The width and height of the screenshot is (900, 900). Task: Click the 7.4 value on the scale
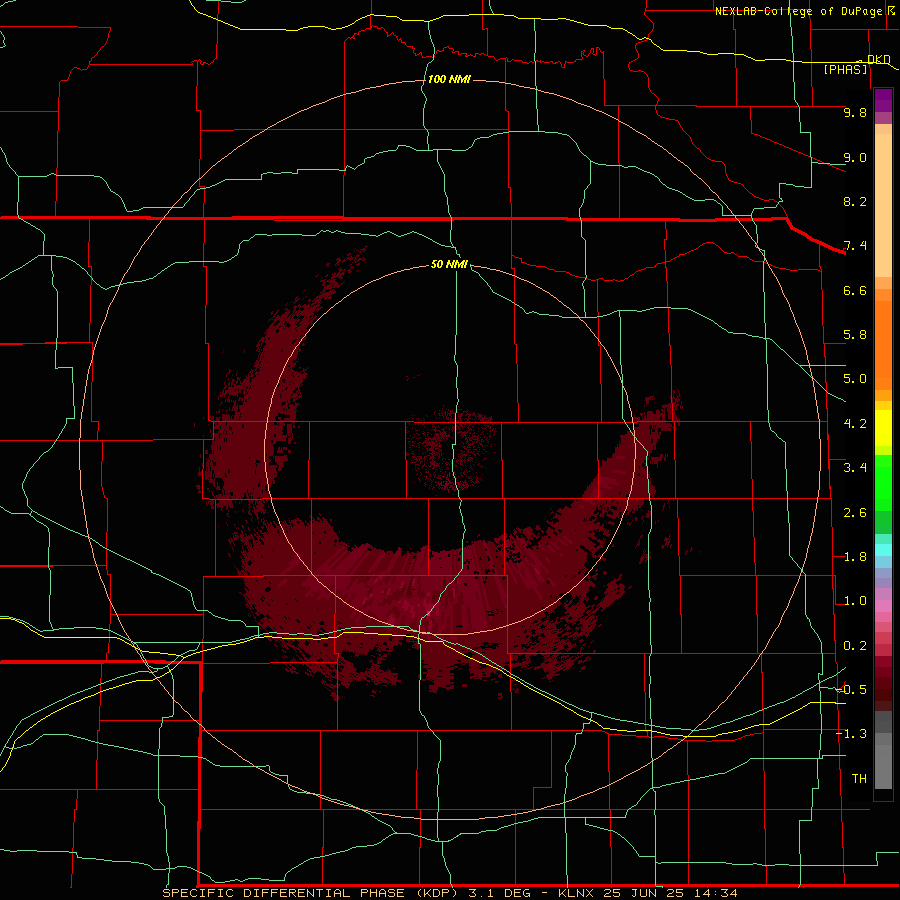pos(855,246)
